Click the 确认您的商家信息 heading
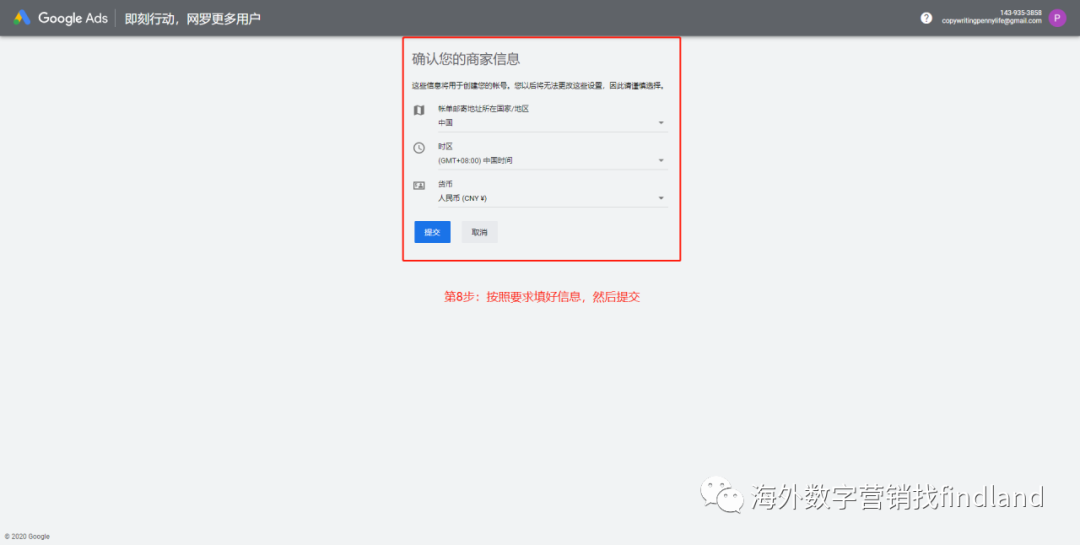This screenshot has height=545, width=1080. [466, 59]
